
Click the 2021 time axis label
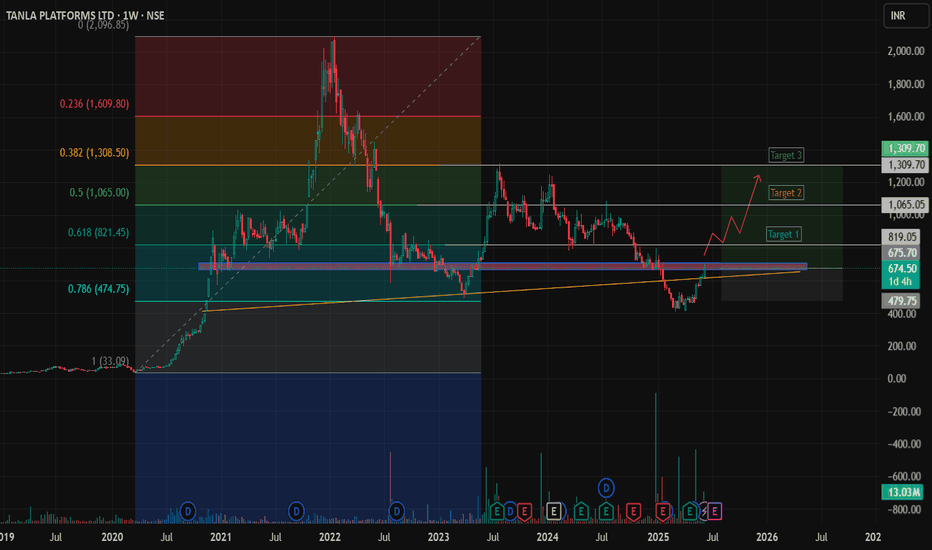pyautogui.click(x=221, y=537)
